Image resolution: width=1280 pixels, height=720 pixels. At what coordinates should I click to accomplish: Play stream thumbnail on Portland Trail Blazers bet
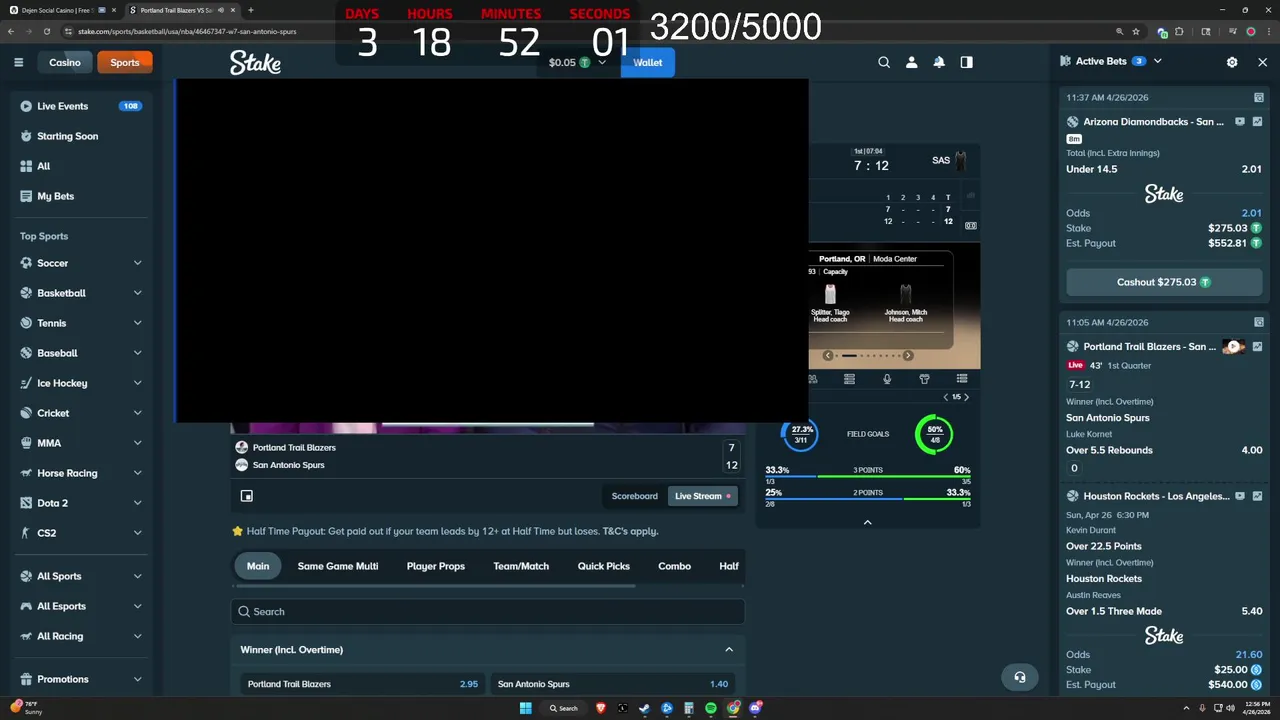coord(1234,347)
